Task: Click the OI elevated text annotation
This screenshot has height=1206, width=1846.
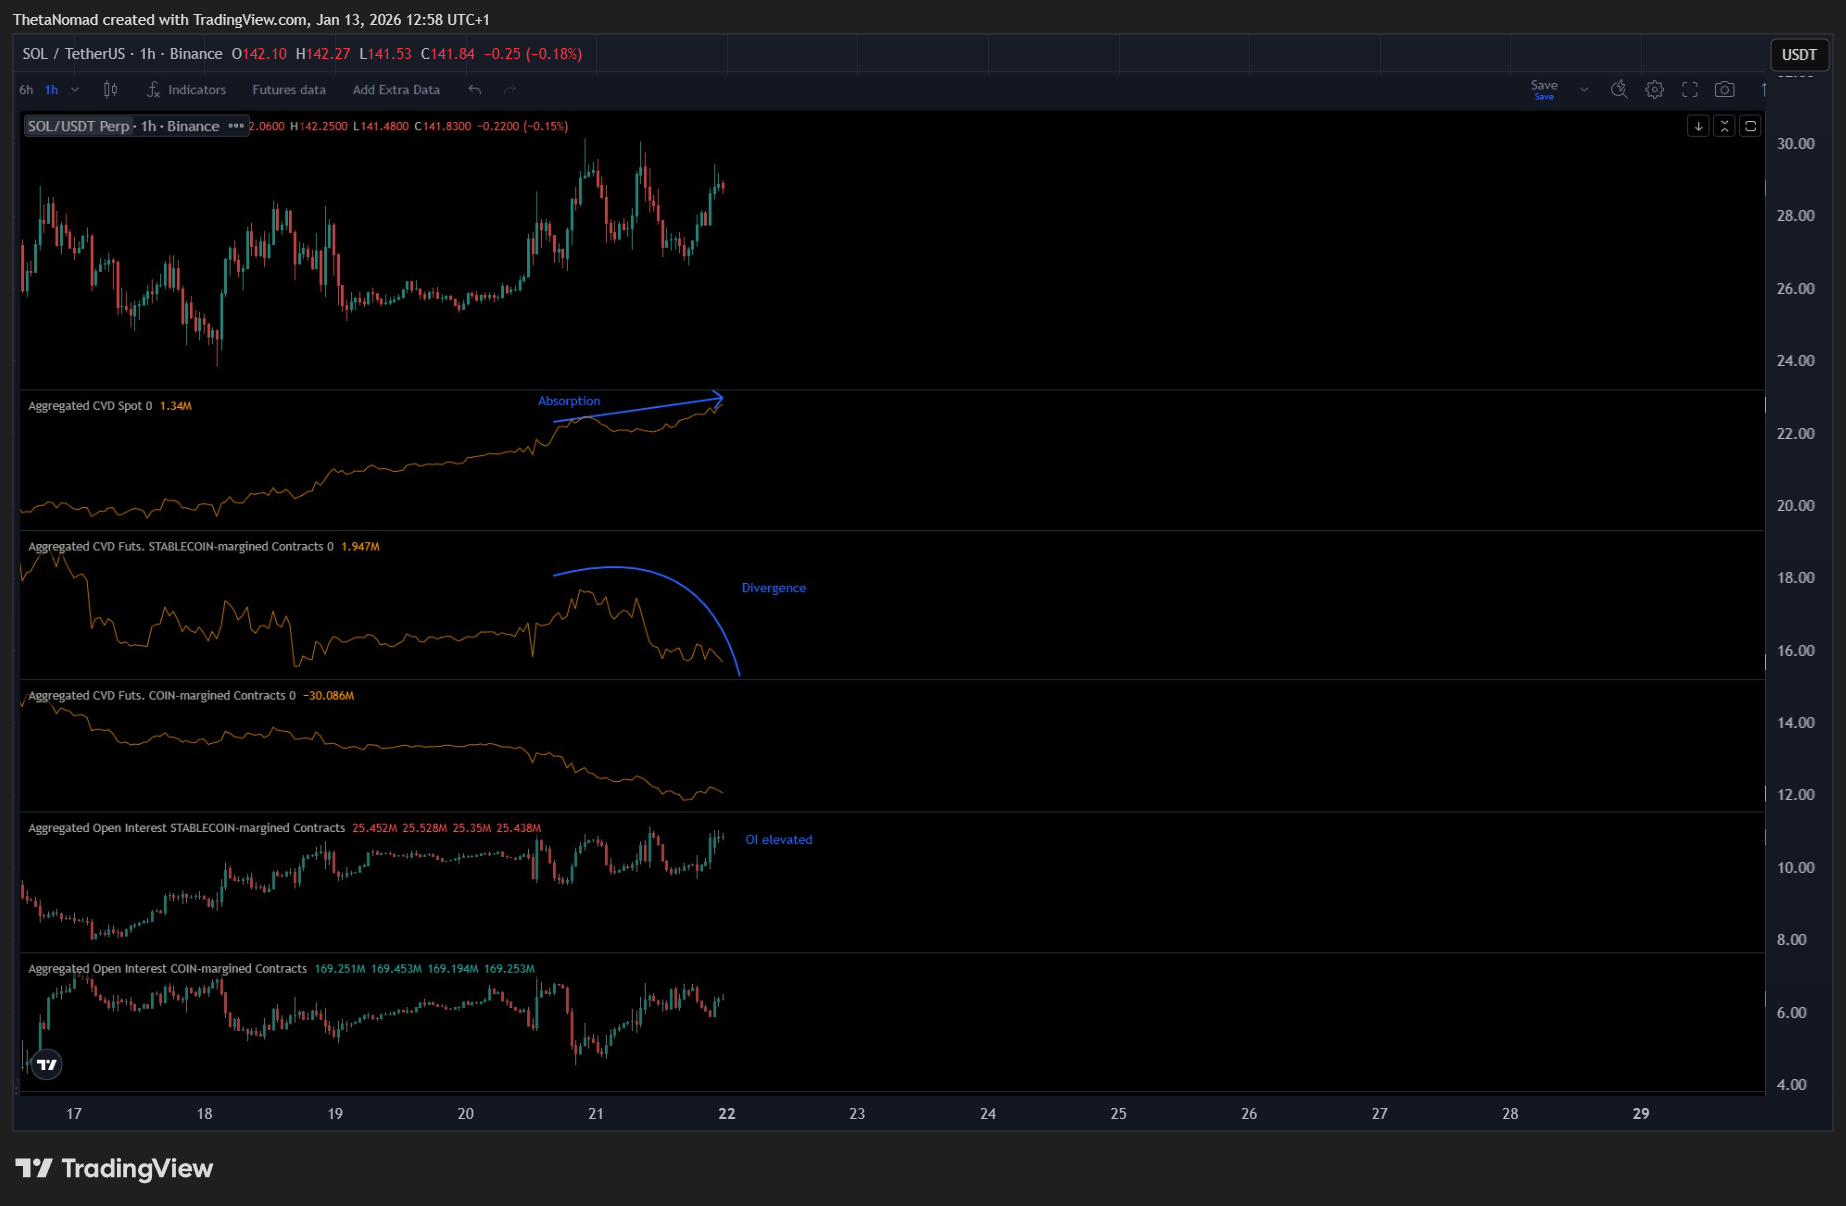Action: (779, 840)
